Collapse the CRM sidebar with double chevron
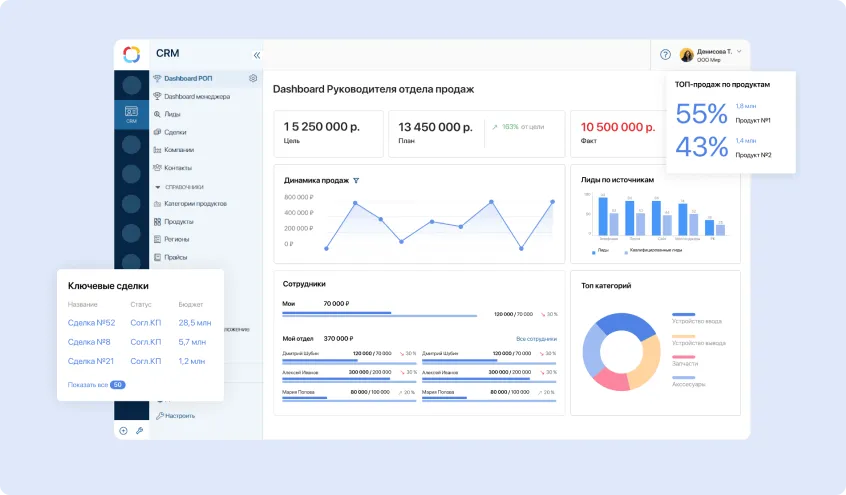The image size is (846, 495). tap(256, 55)
